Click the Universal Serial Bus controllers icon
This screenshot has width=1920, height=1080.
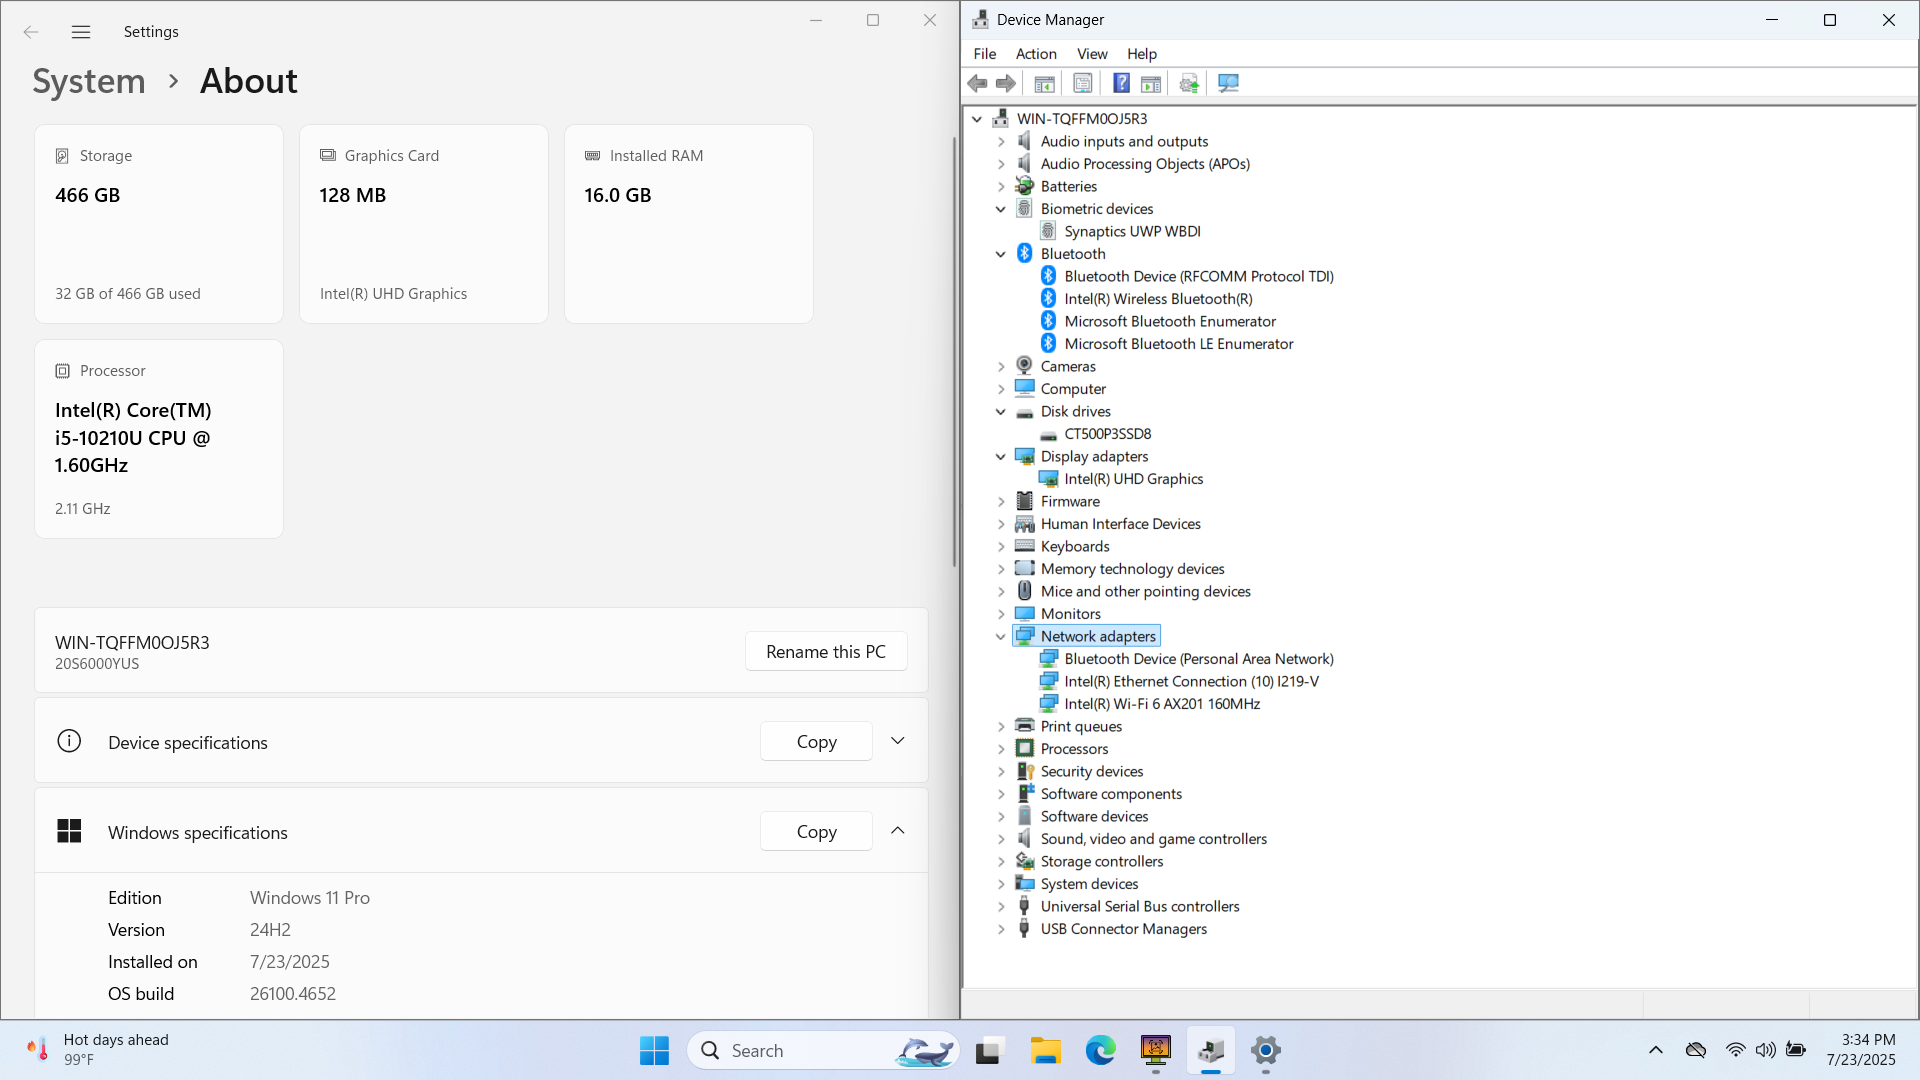(1024, 906)
